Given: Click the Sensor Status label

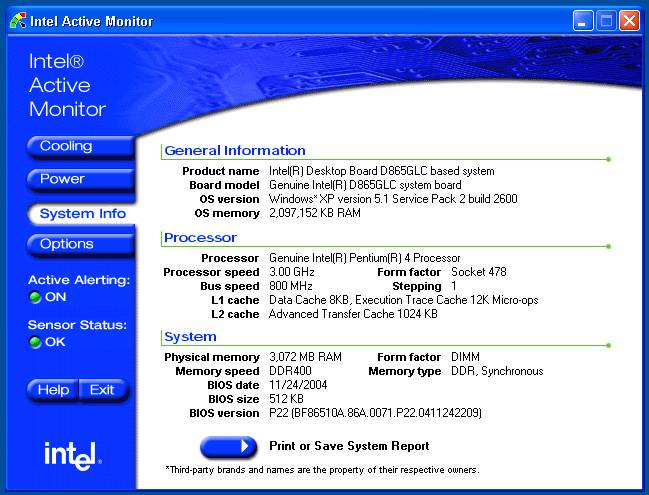Looking at the screenshot, I should click(x=77, y=325).
